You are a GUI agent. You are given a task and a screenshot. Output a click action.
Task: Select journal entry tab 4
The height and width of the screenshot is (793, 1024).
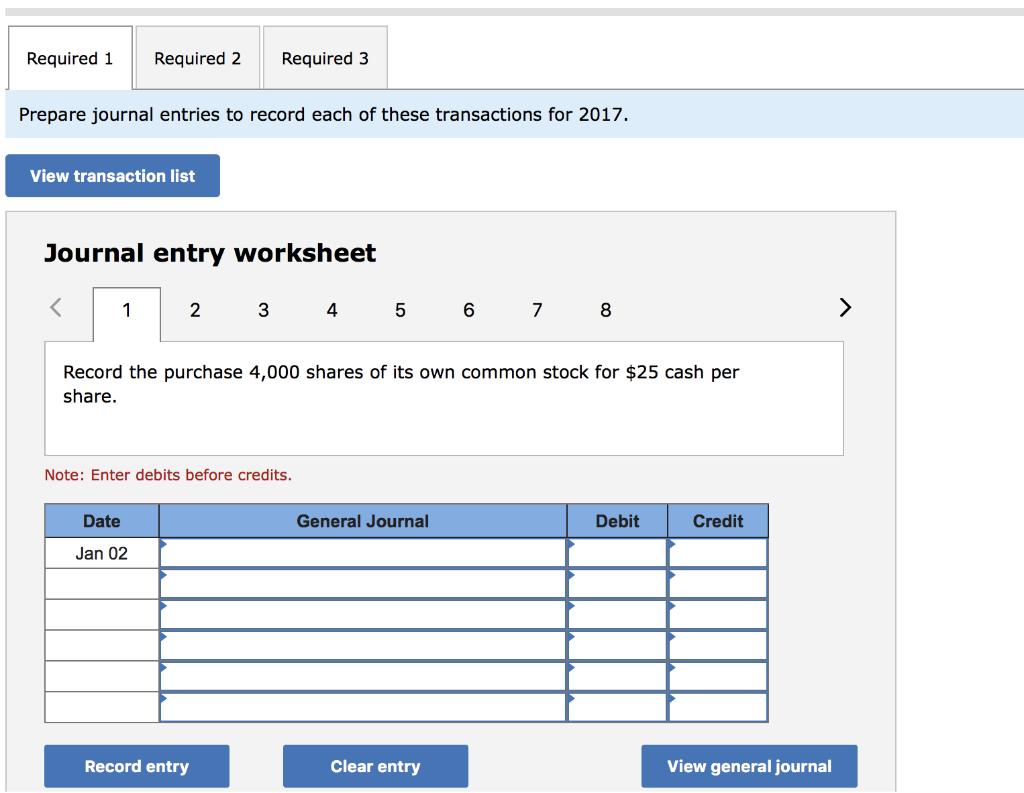click(x=332, y=310)
